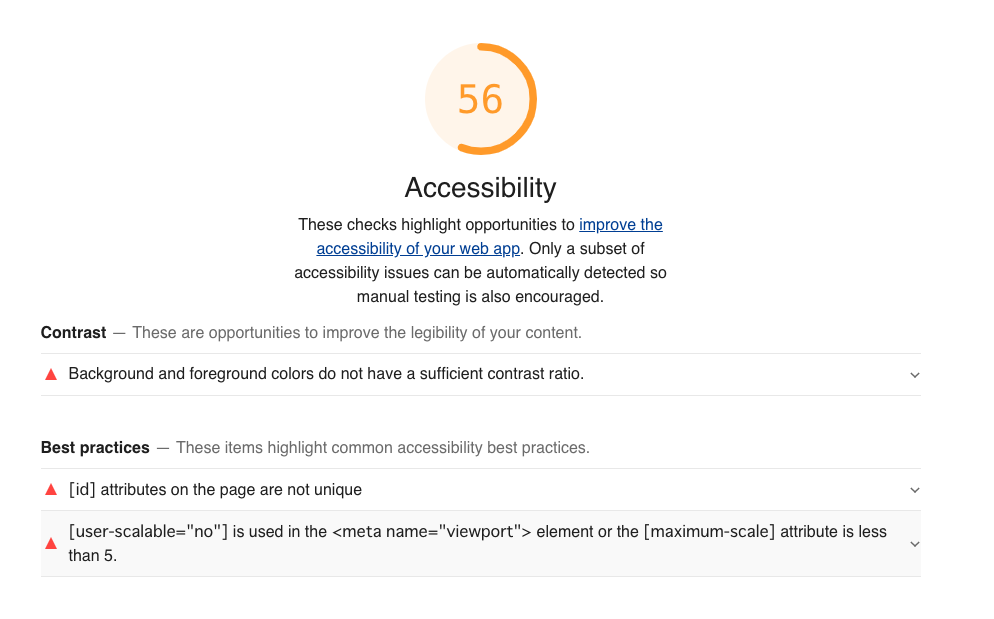This screenshot has height=619, width=994.
Task: Expand the contrast ratio audit chevron
Action: click(914, 375)
